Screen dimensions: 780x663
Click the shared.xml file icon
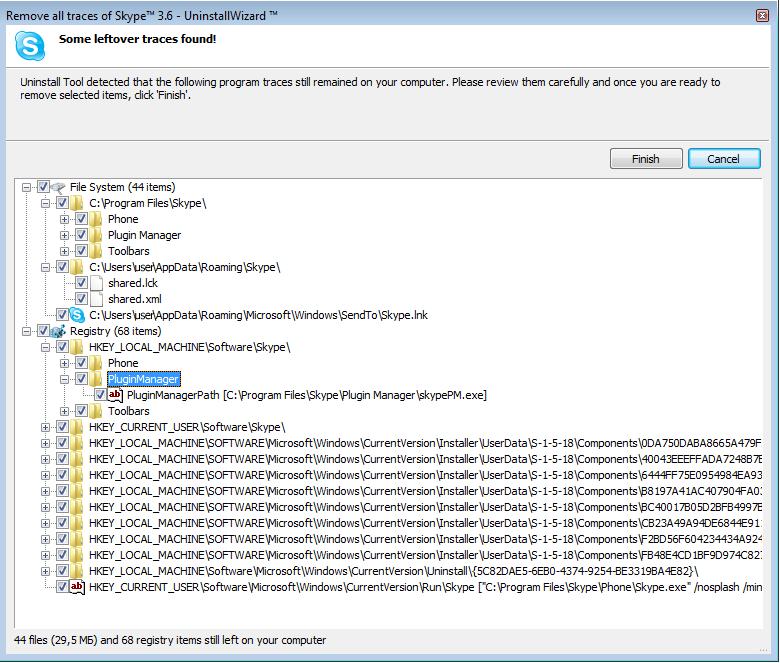(x=96, y=299)
